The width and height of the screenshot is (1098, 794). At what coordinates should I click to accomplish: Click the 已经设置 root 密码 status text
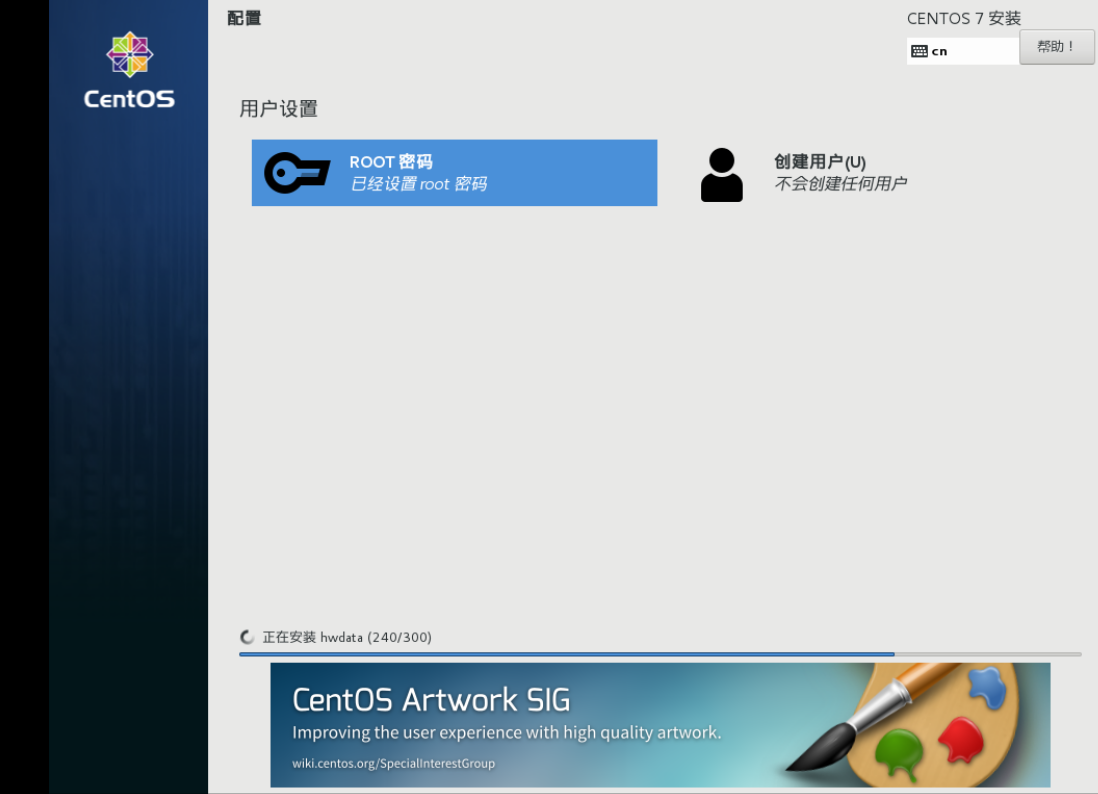tap(418, 184)
